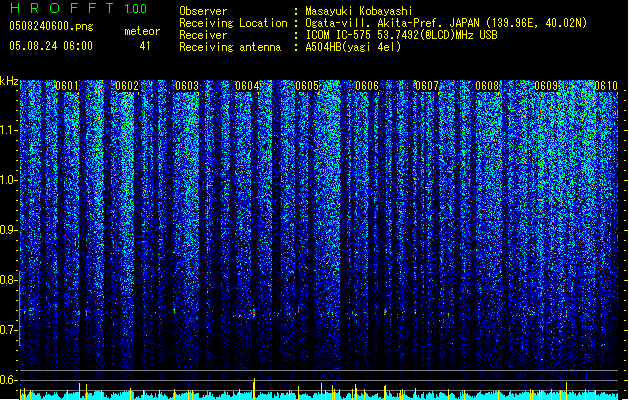Click the 1.0 kHz axis label
Image resolution: width=629 pixels, height=400 pixels.
pos(8,180)
